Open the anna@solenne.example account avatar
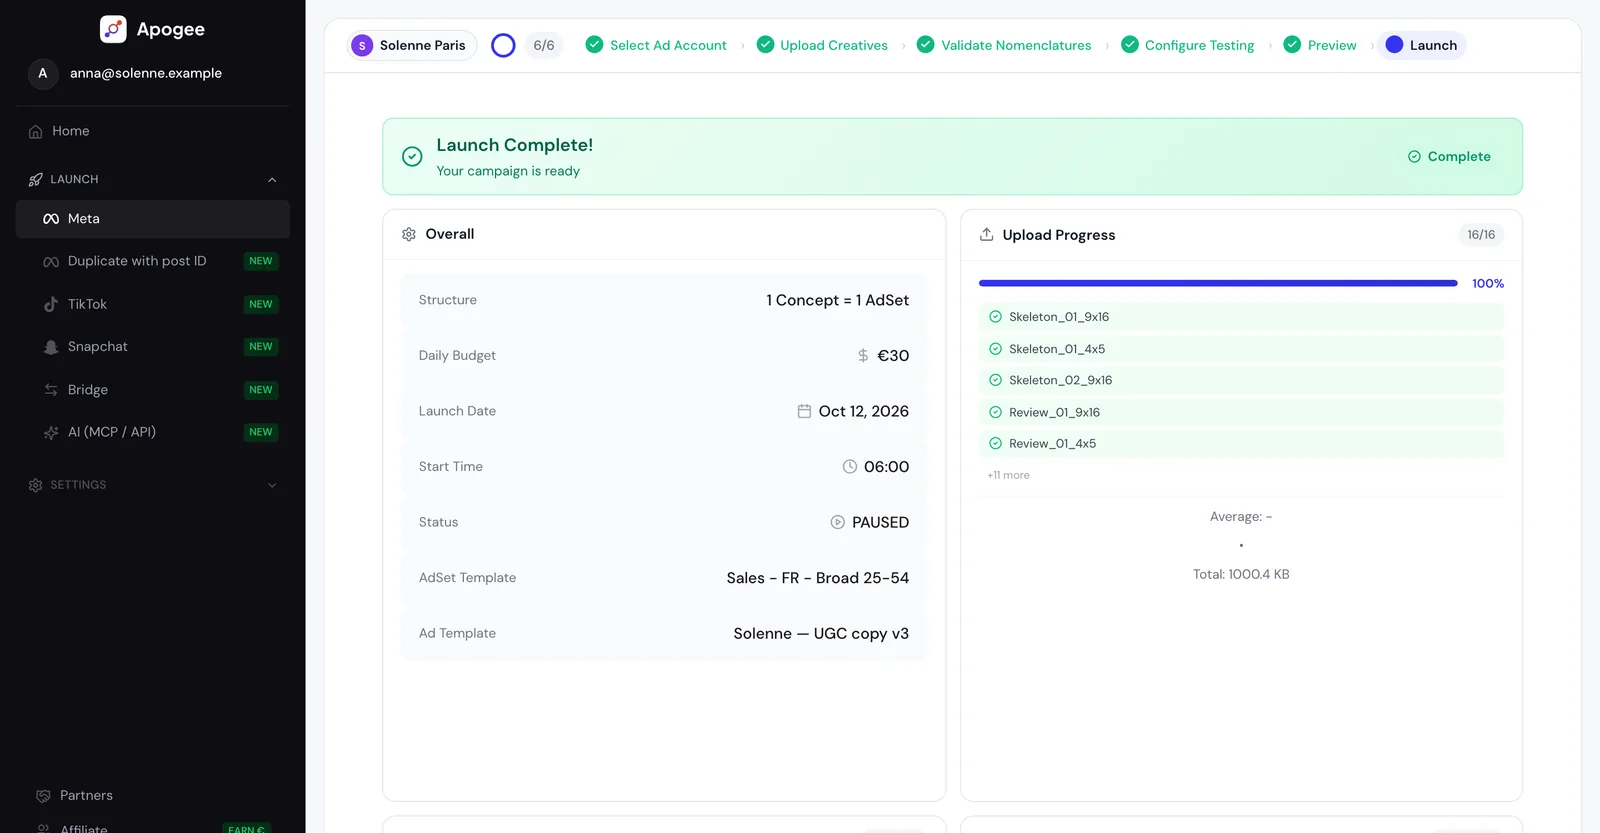The width and height of the screenshot is (1600, 833). point(42,73)
